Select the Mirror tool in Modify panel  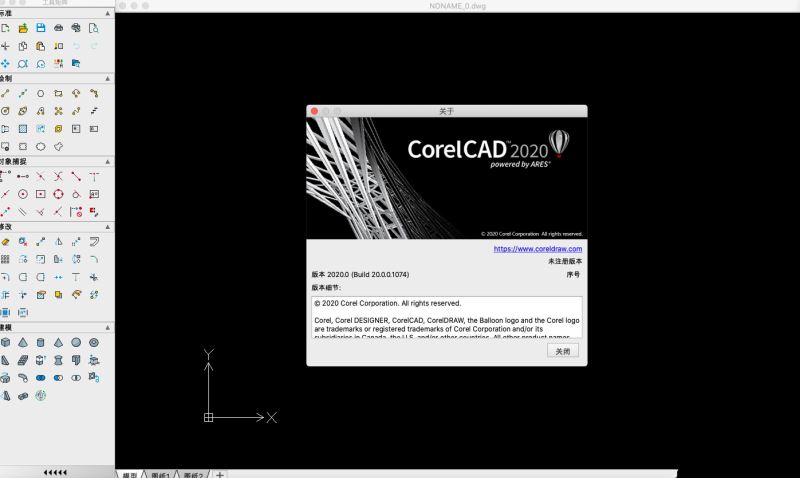59,242
